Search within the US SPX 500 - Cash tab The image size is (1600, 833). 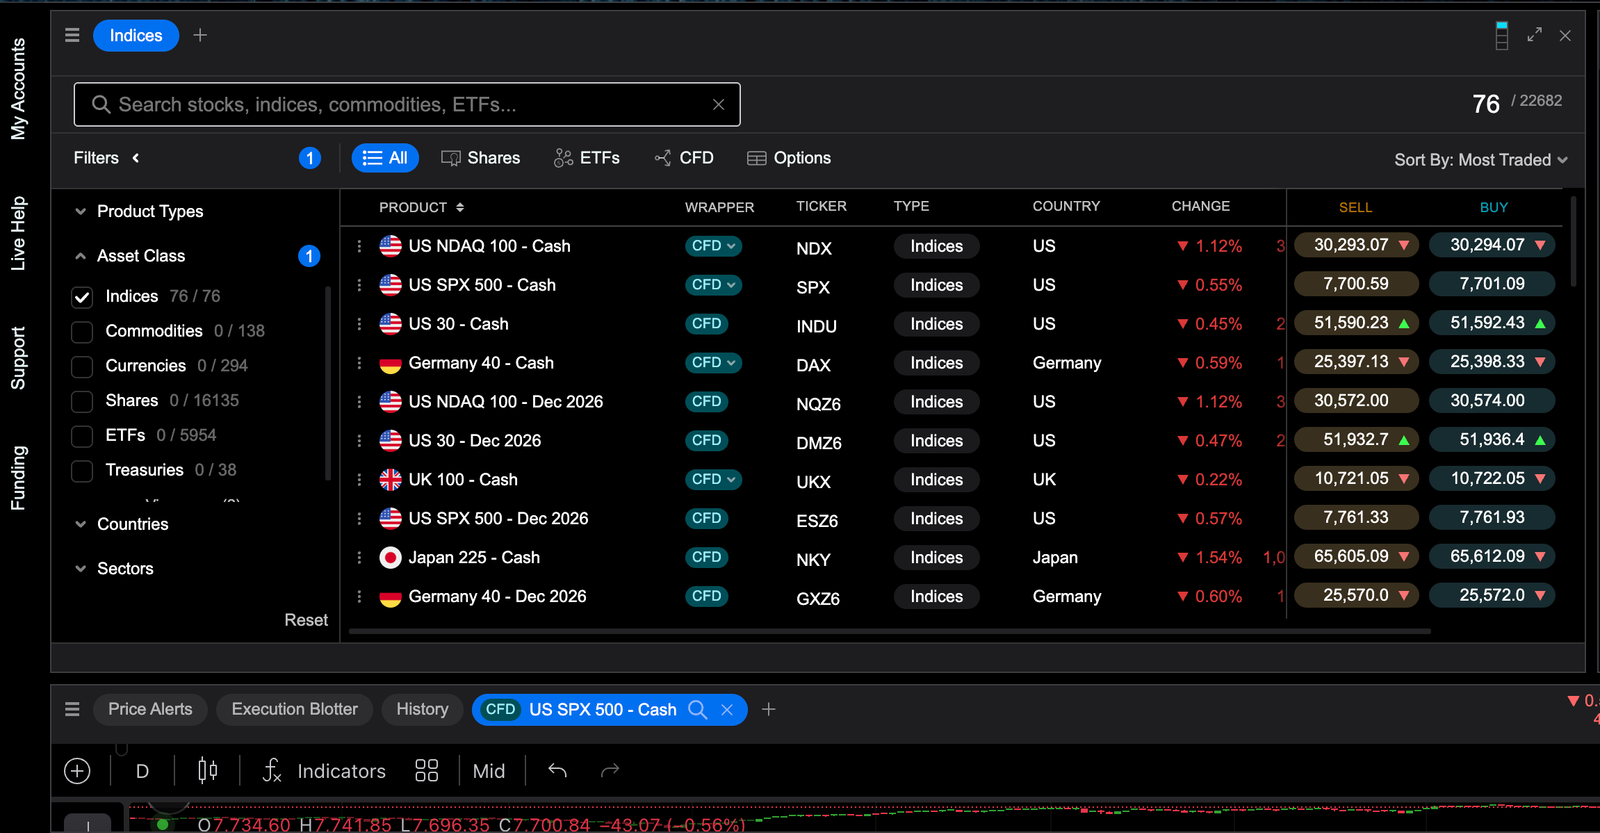pyautogui.click(x=698, y=709)
